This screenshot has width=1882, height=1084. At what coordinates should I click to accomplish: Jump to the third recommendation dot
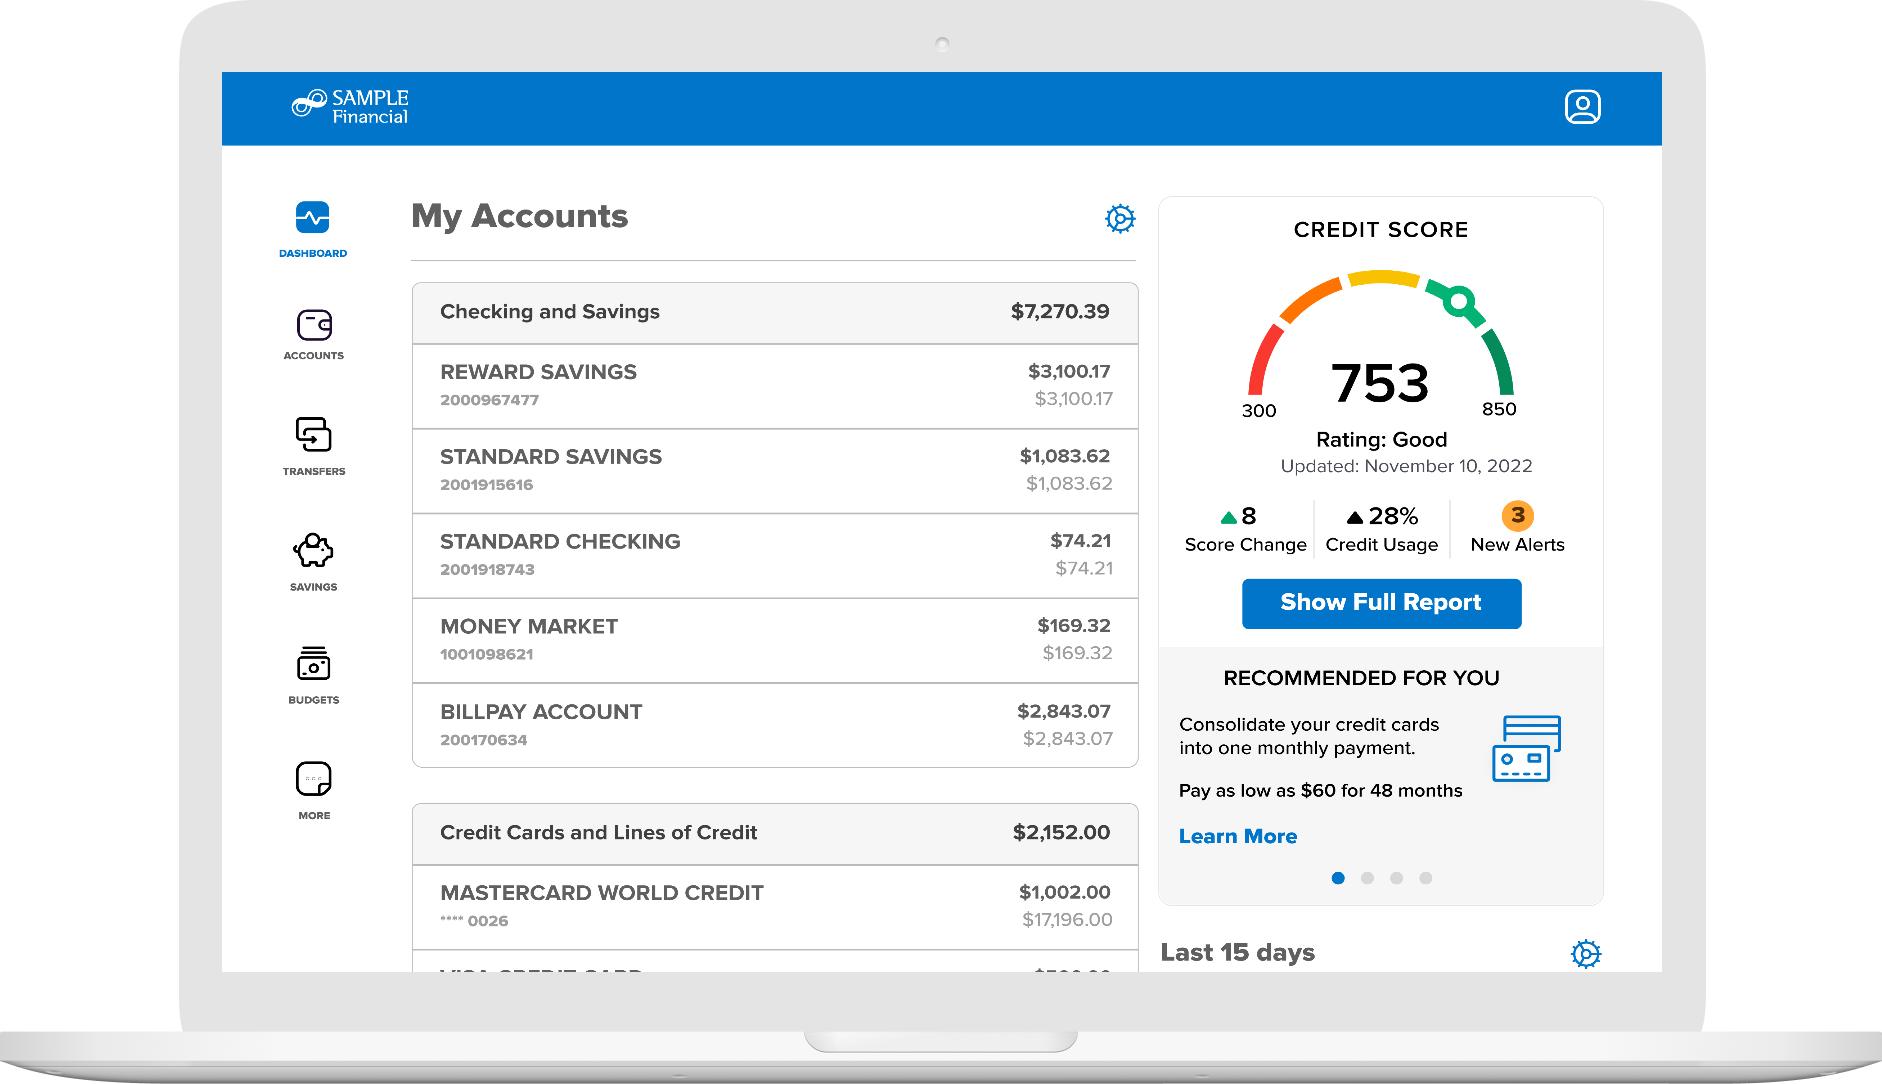(1396, 878)
